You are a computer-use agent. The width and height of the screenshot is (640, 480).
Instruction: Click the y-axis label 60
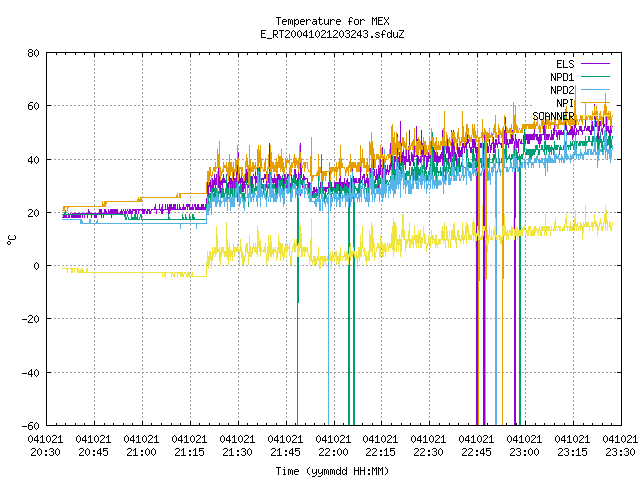coord(33,106)
